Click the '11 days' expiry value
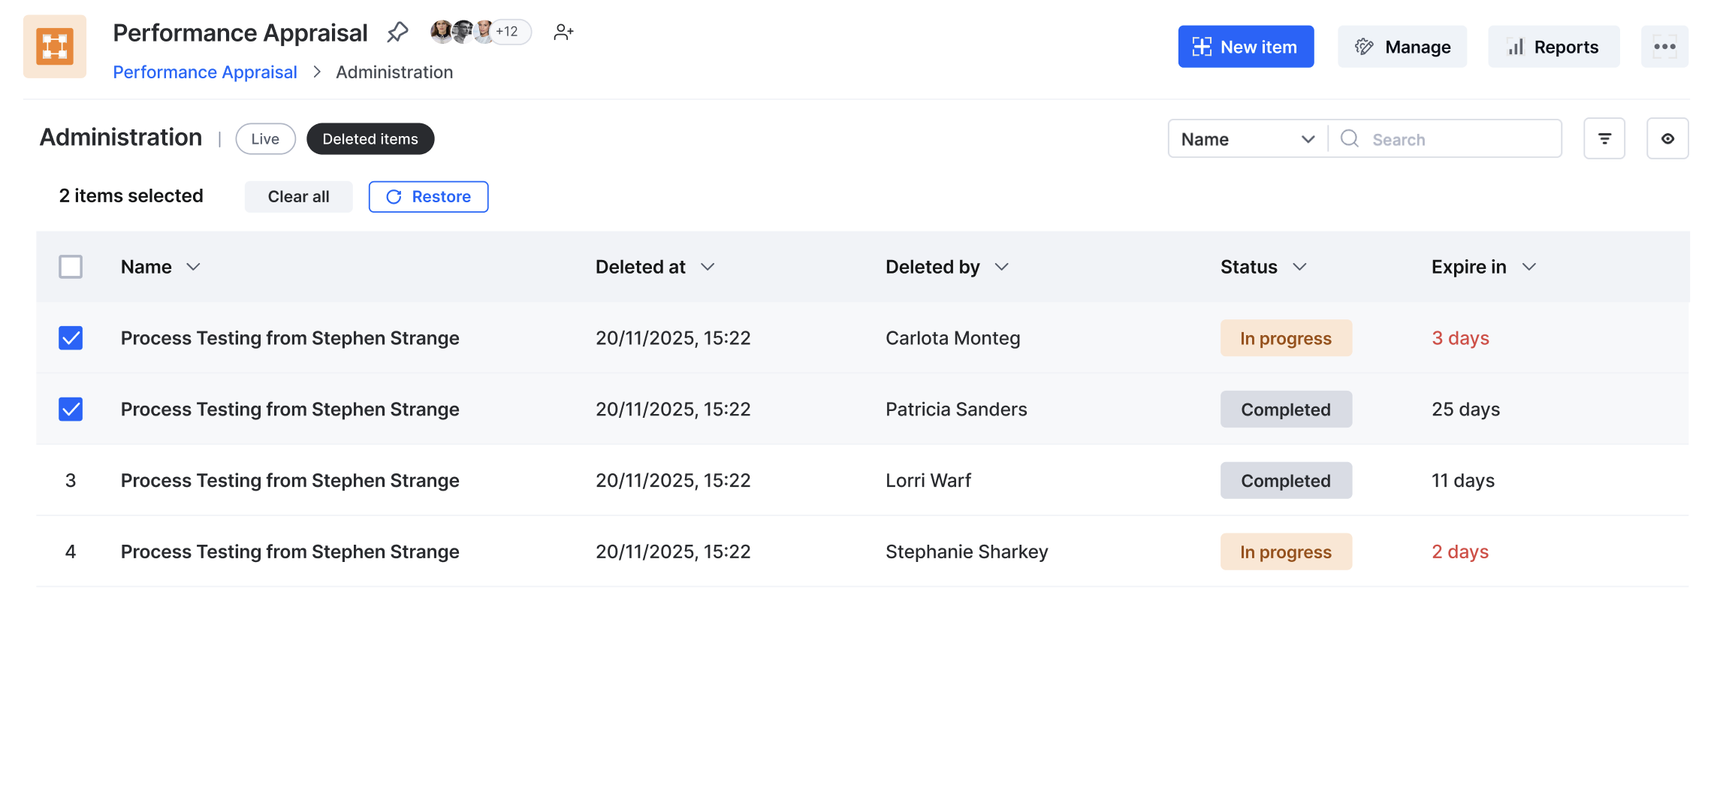 [1463, 481]
